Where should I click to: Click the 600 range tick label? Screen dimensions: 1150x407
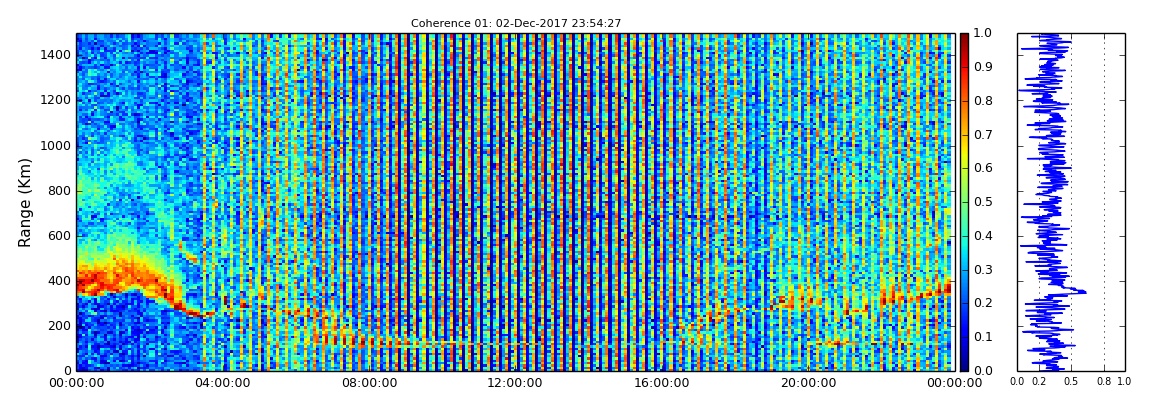(60, 235)
